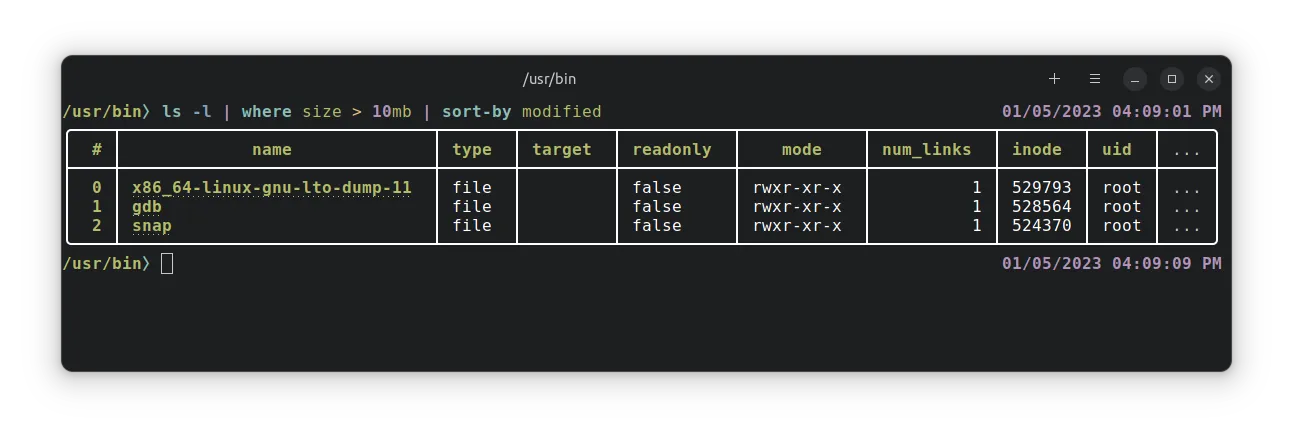This screenshot has height=439, width=1293.
Task: Click the x86_64-linux-gnu-lto-dump-11 file name
Action: (271, 187)
